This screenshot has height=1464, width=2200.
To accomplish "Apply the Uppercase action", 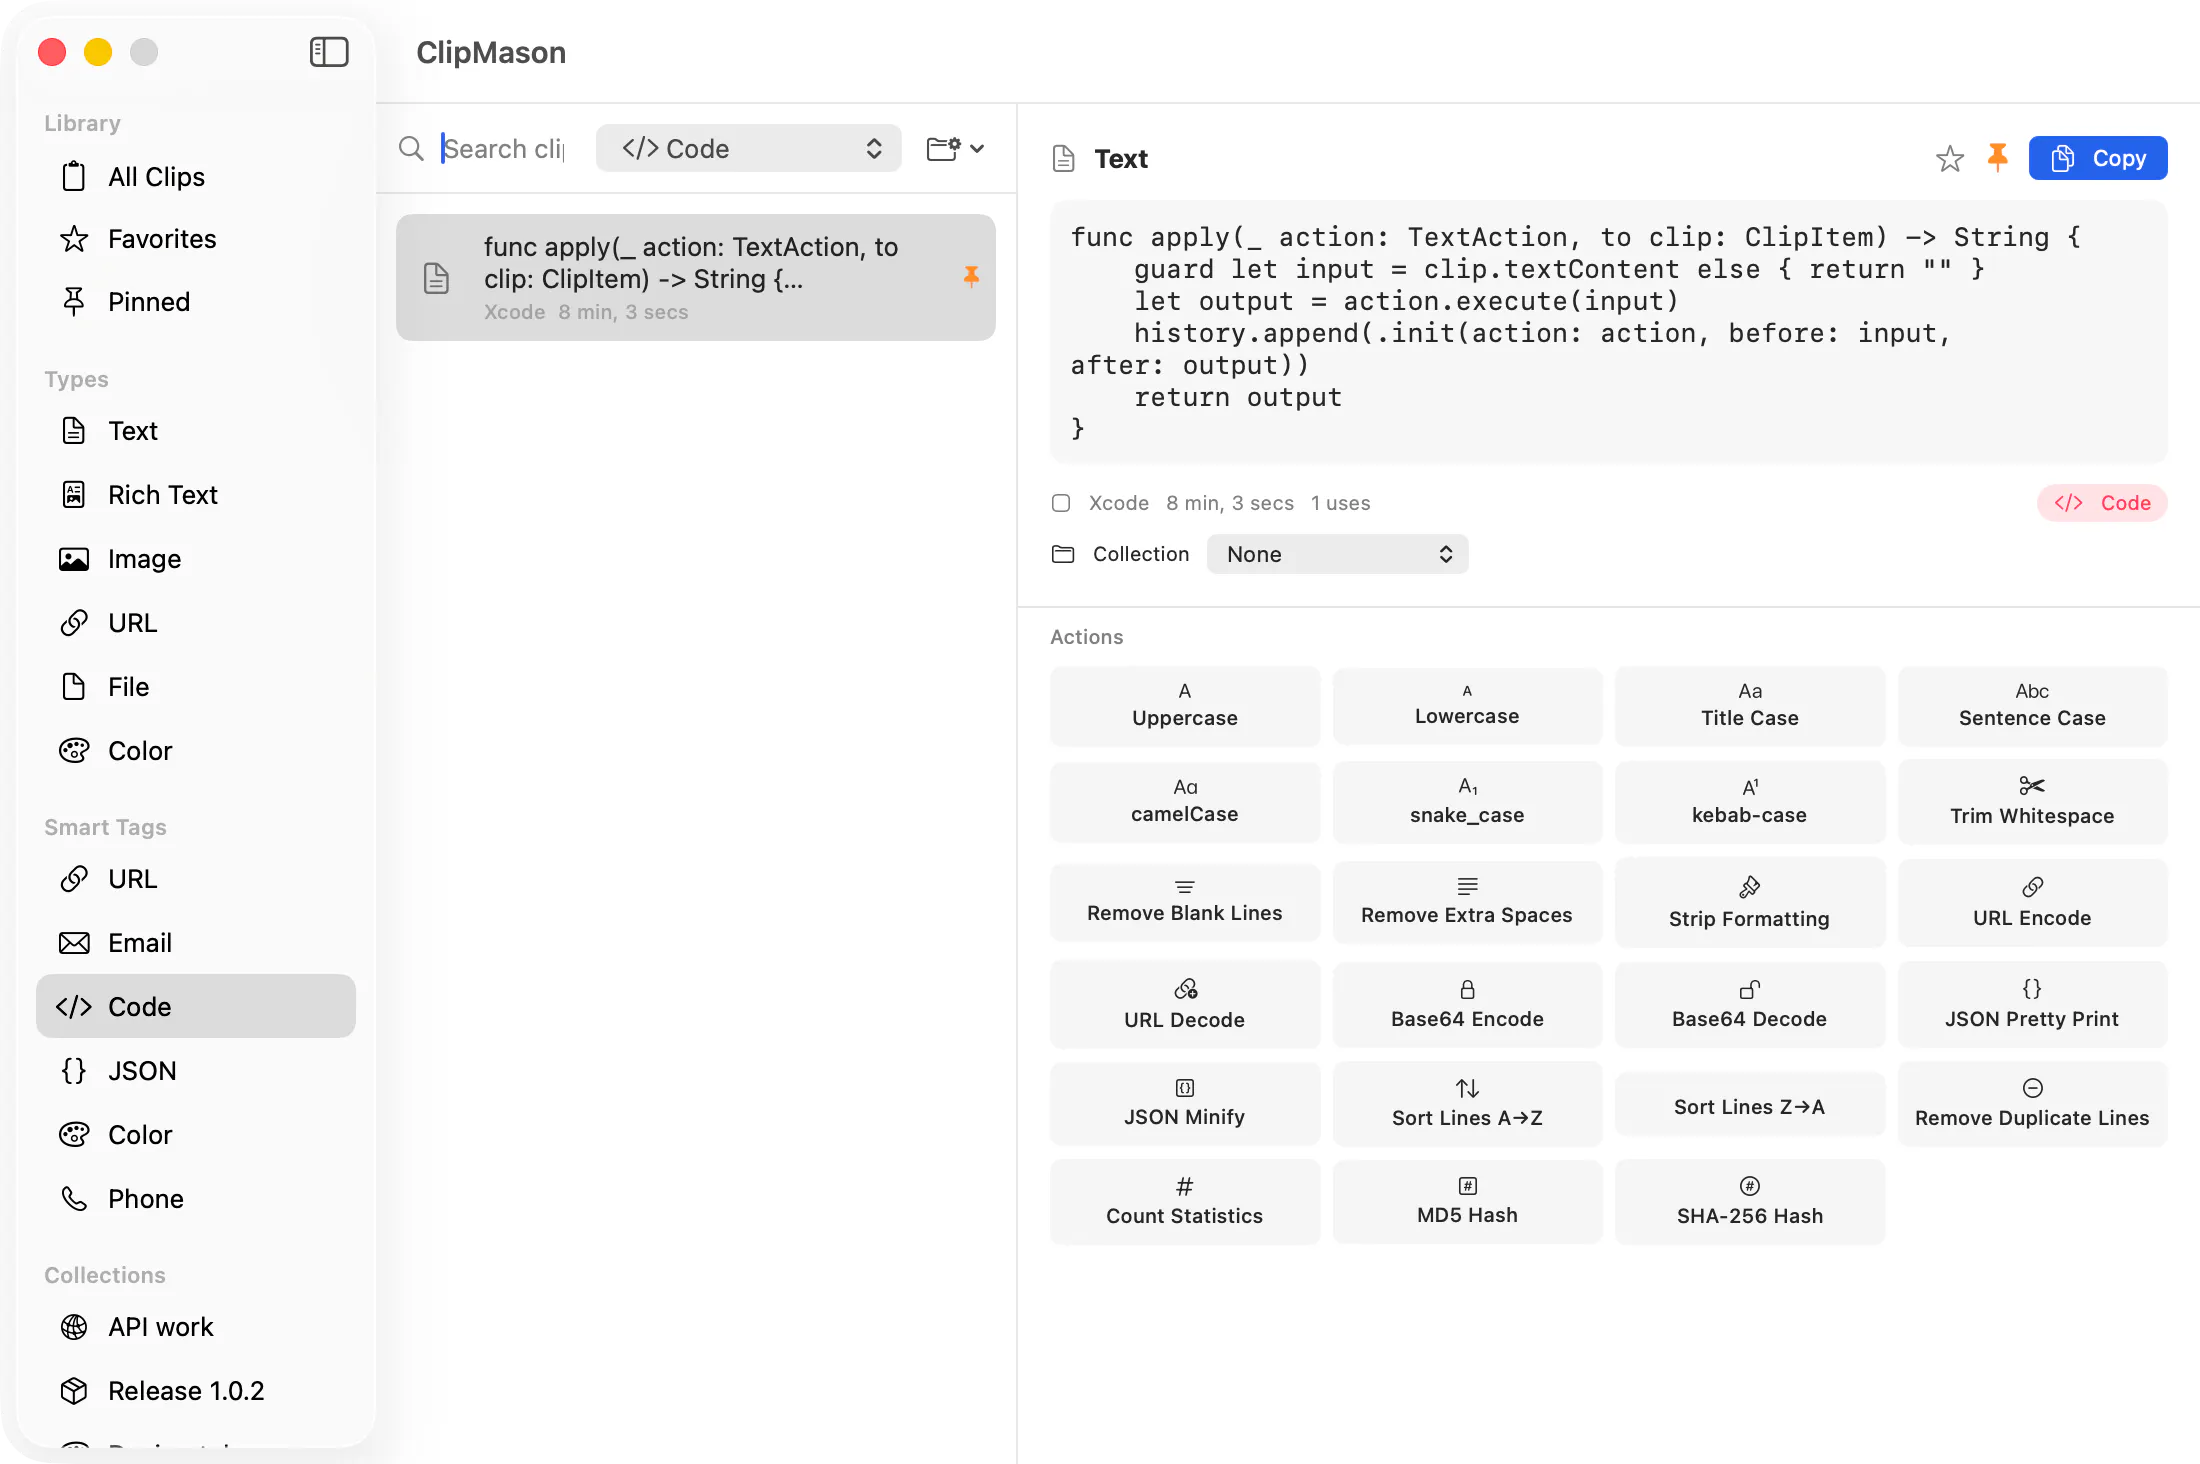I will [x=1185, y=706].
